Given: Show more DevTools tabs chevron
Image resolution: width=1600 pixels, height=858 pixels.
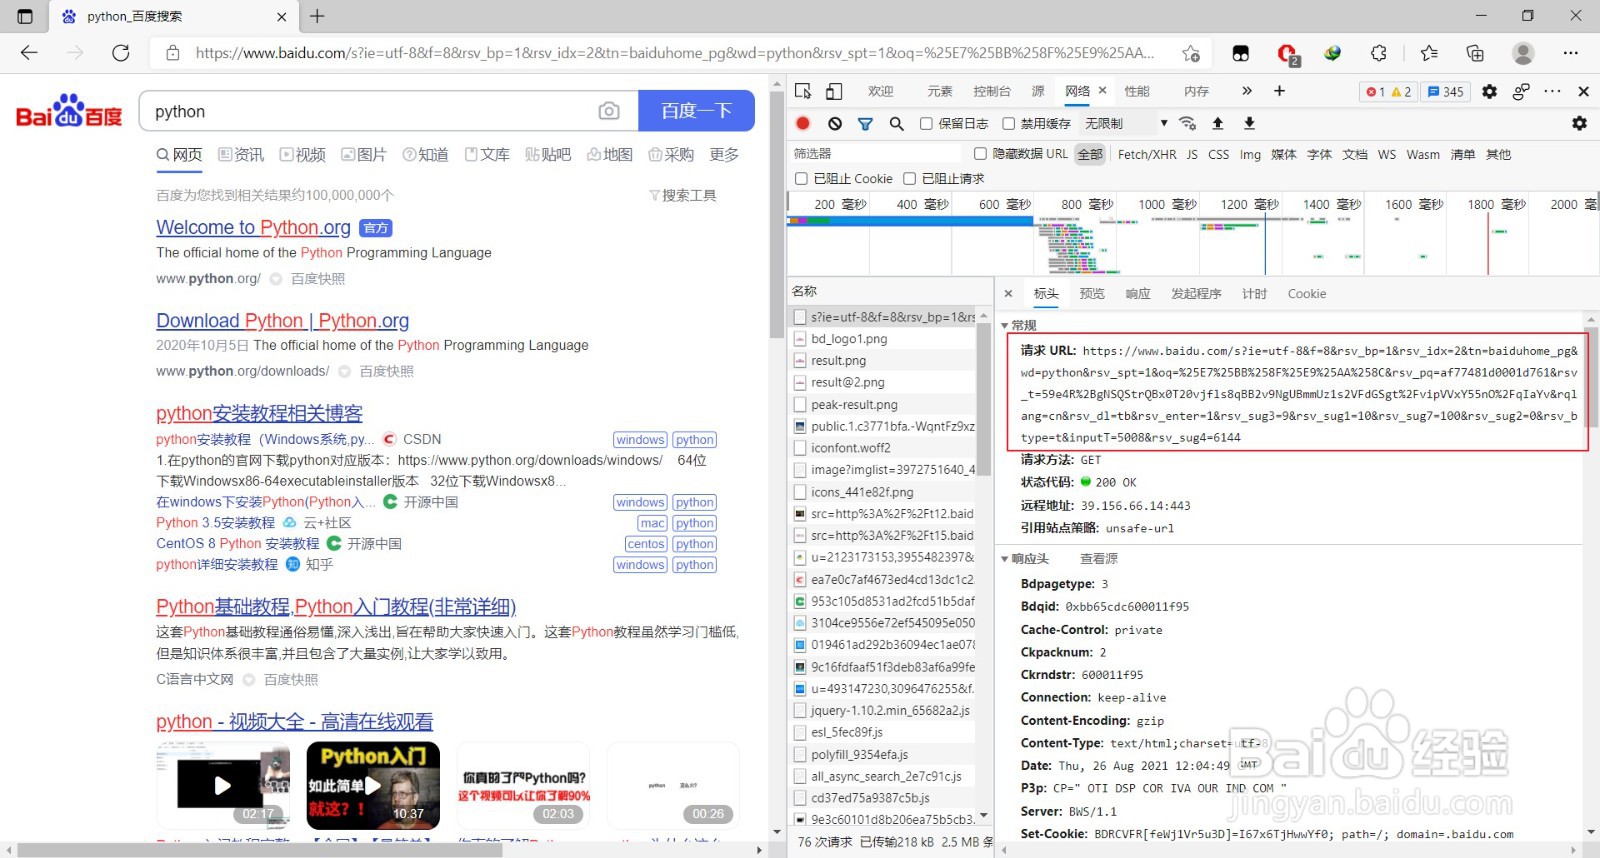Looking at the screenshot, I should 1247,91.
